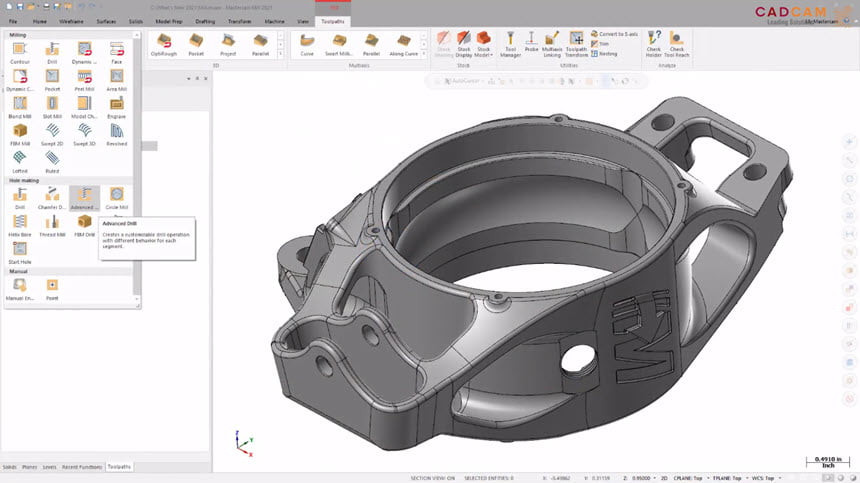
Task: Open the Drafting ribbon tab
Action: click(x=205, y=21)
